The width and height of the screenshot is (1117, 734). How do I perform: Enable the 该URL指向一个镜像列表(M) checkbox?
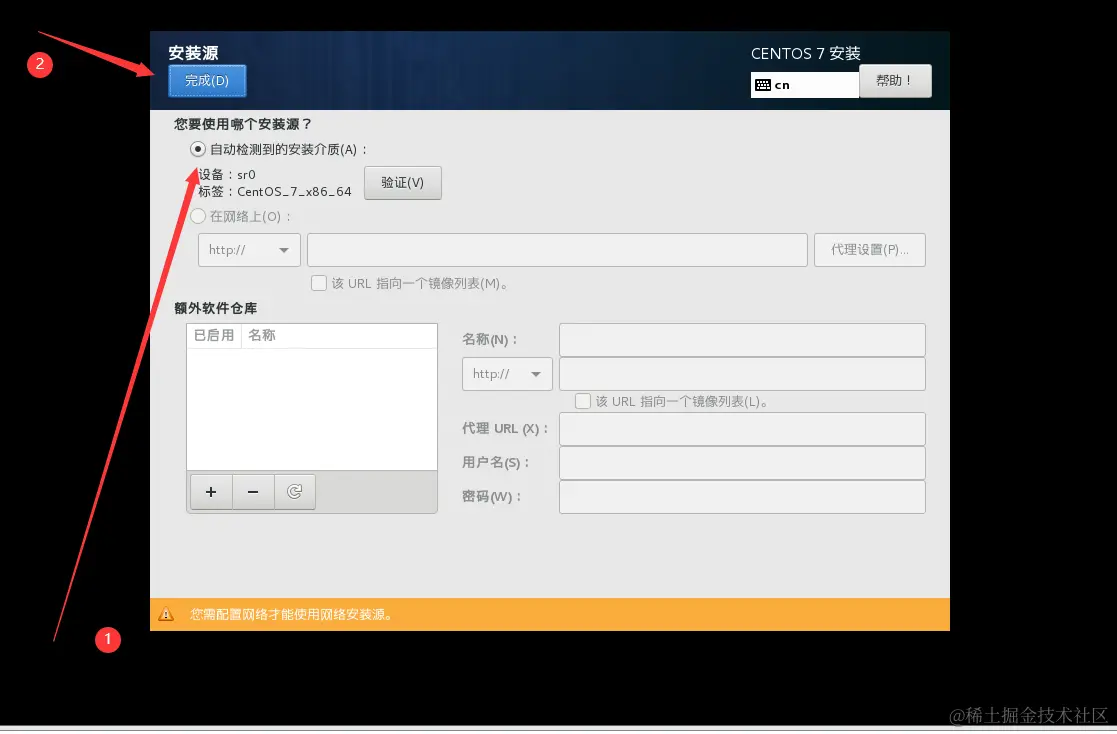tap(319, 283)
